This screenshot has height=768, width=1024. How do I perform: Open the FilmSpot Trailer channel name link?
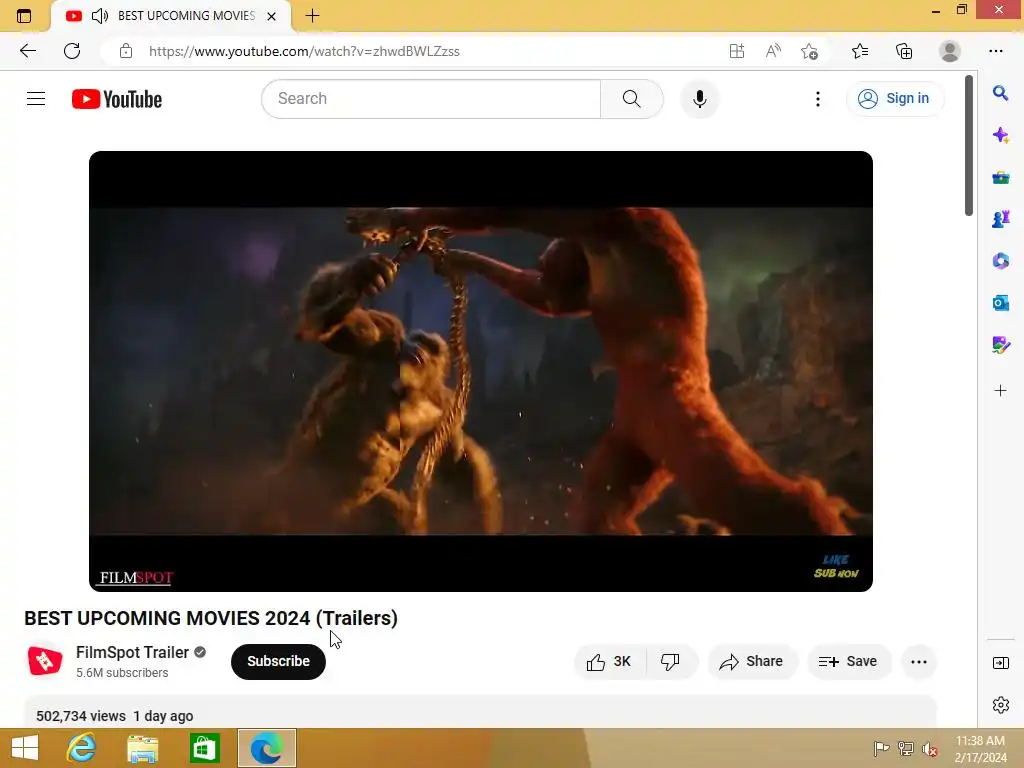point(132,652)
